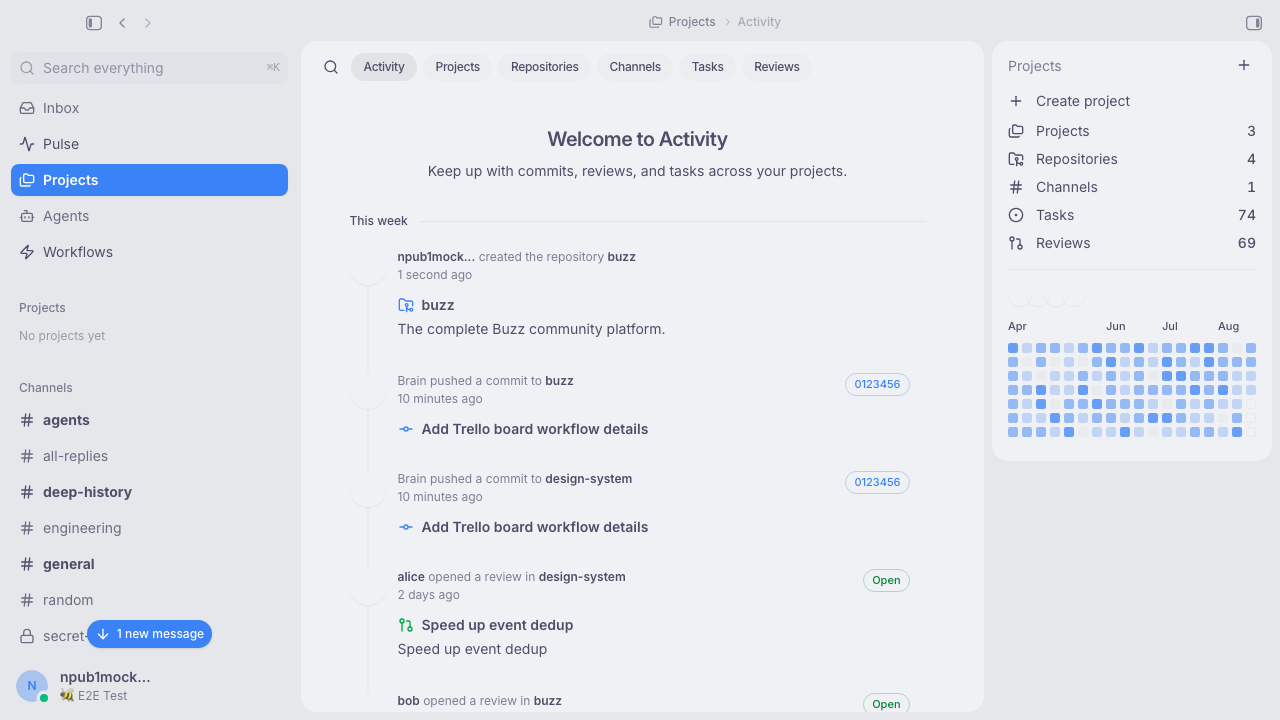Screen dimensions: 1280x720
Task: Click the commit icon of the buzz push
Action: pos(406,429)
